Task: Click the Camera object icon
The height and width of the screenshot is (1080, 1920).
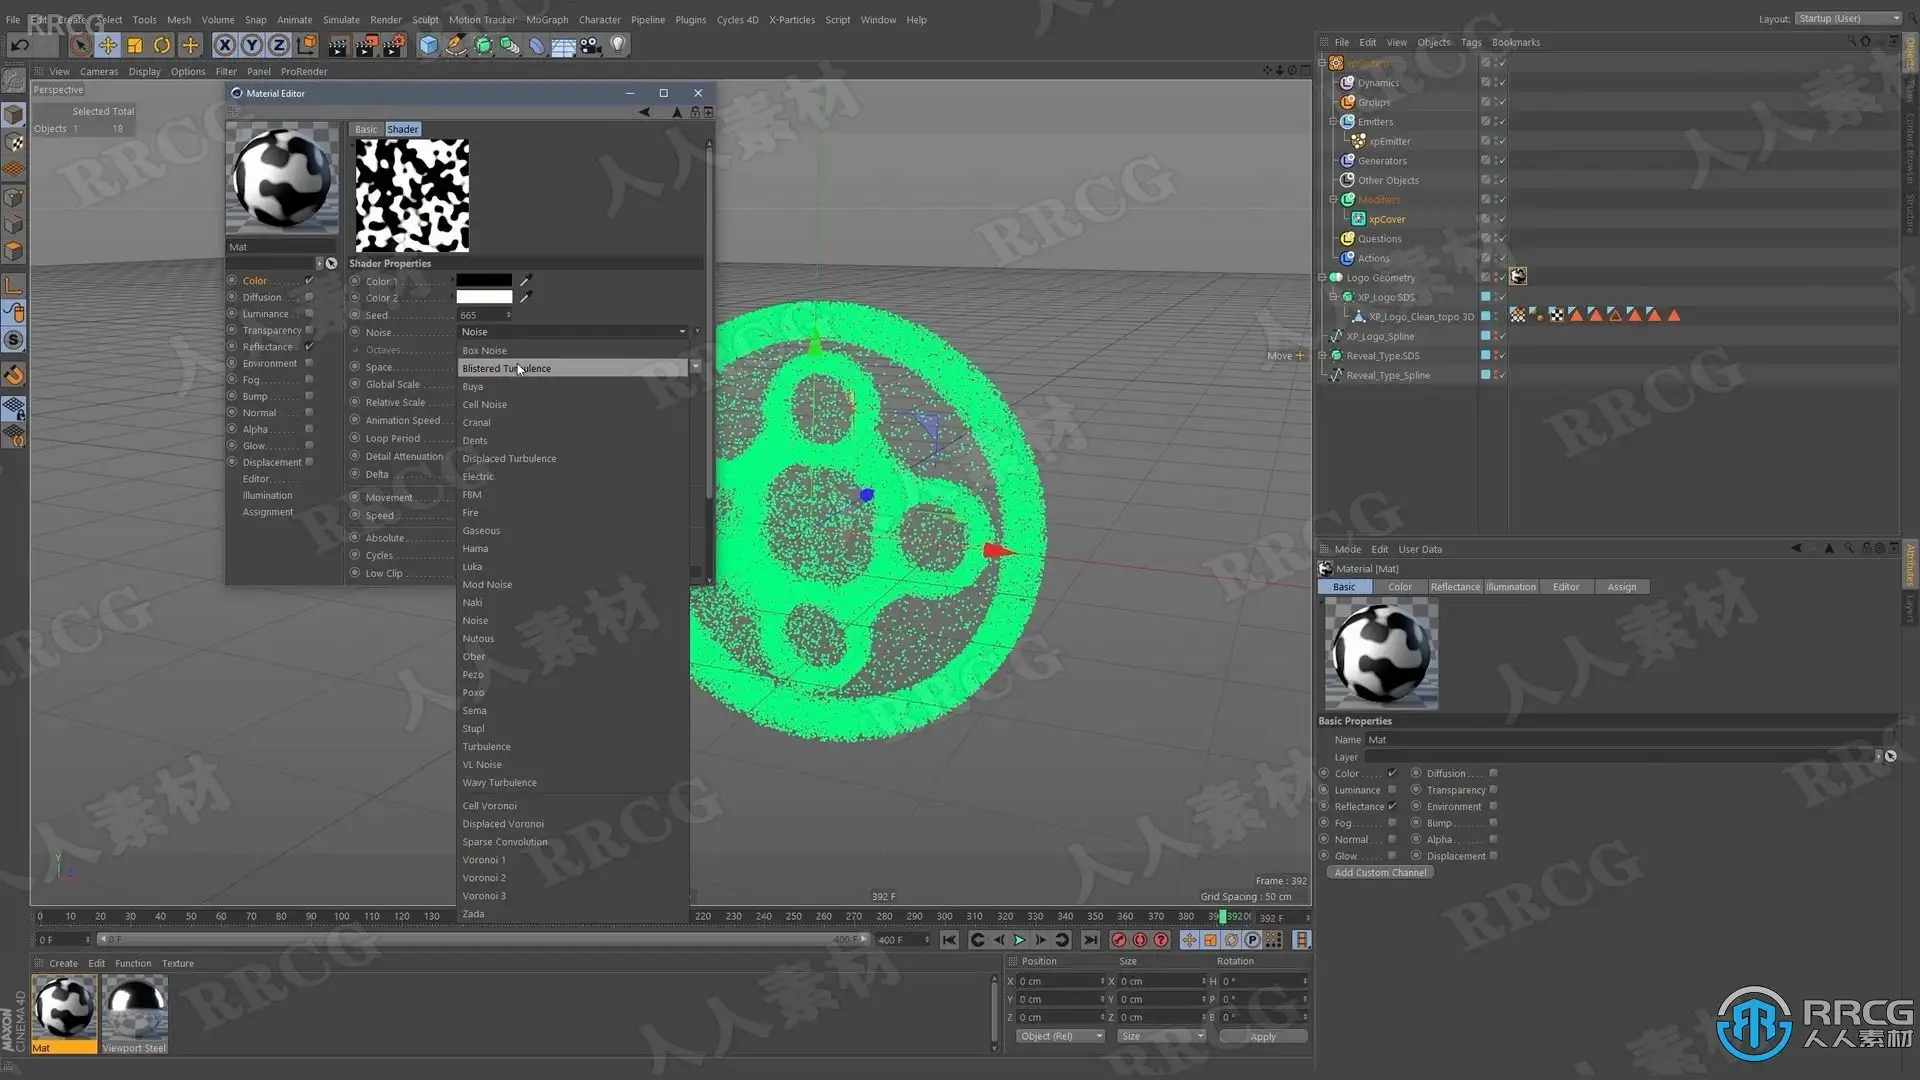Action: click(x=591, y=45)
